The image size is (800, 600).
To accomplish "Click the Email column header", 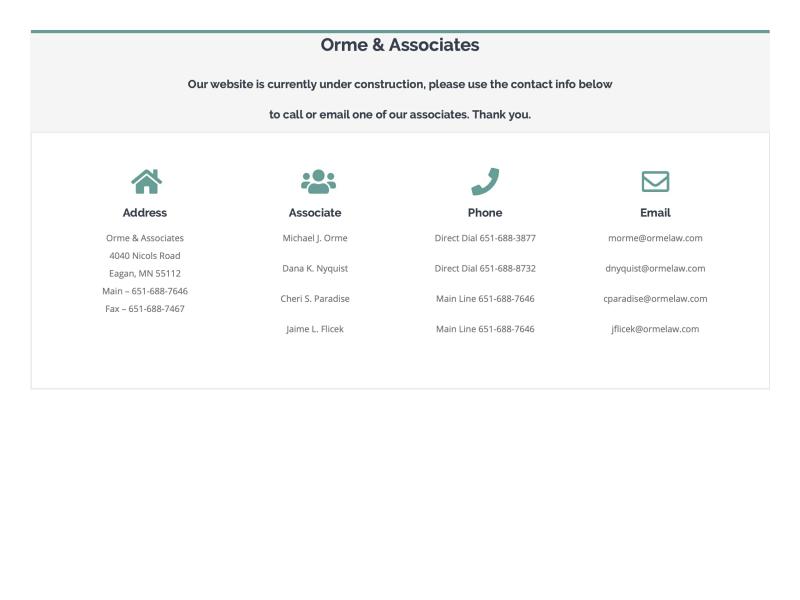I will [x=655, y=212].
